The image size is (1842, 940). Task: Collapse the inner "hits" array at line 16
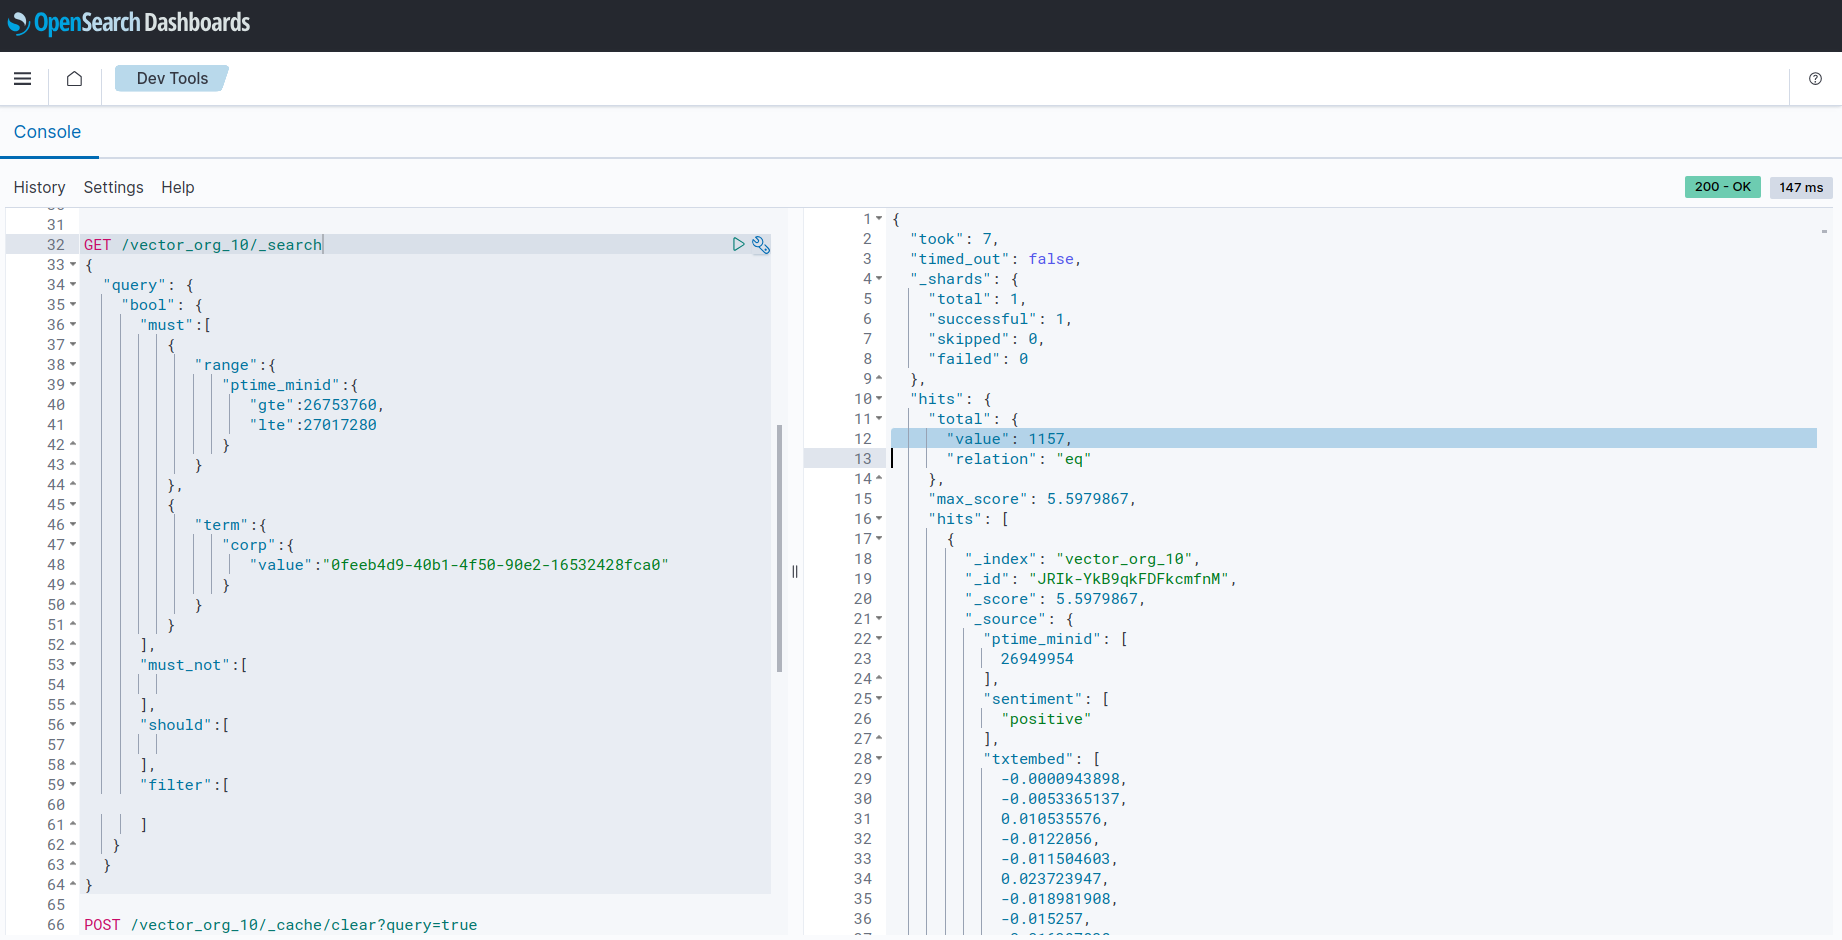tap(879, 519)
